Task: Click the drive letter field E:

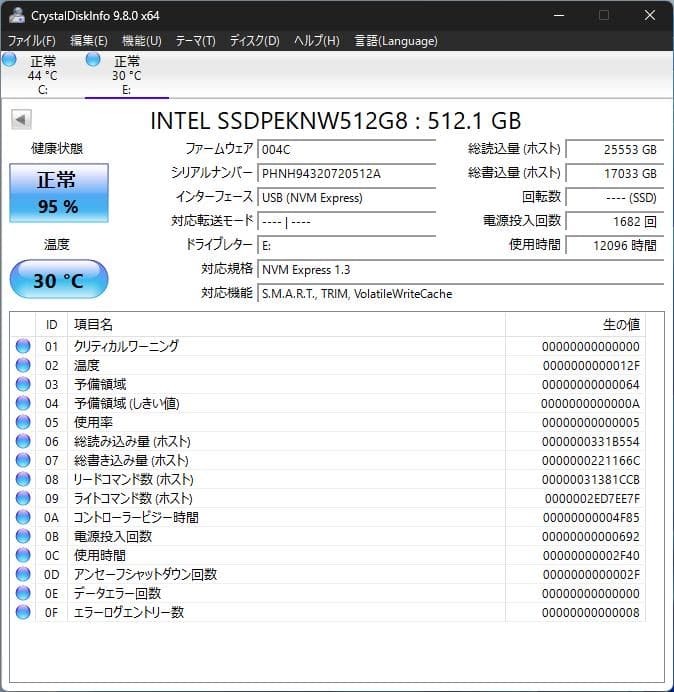Action: click(346, 245)
